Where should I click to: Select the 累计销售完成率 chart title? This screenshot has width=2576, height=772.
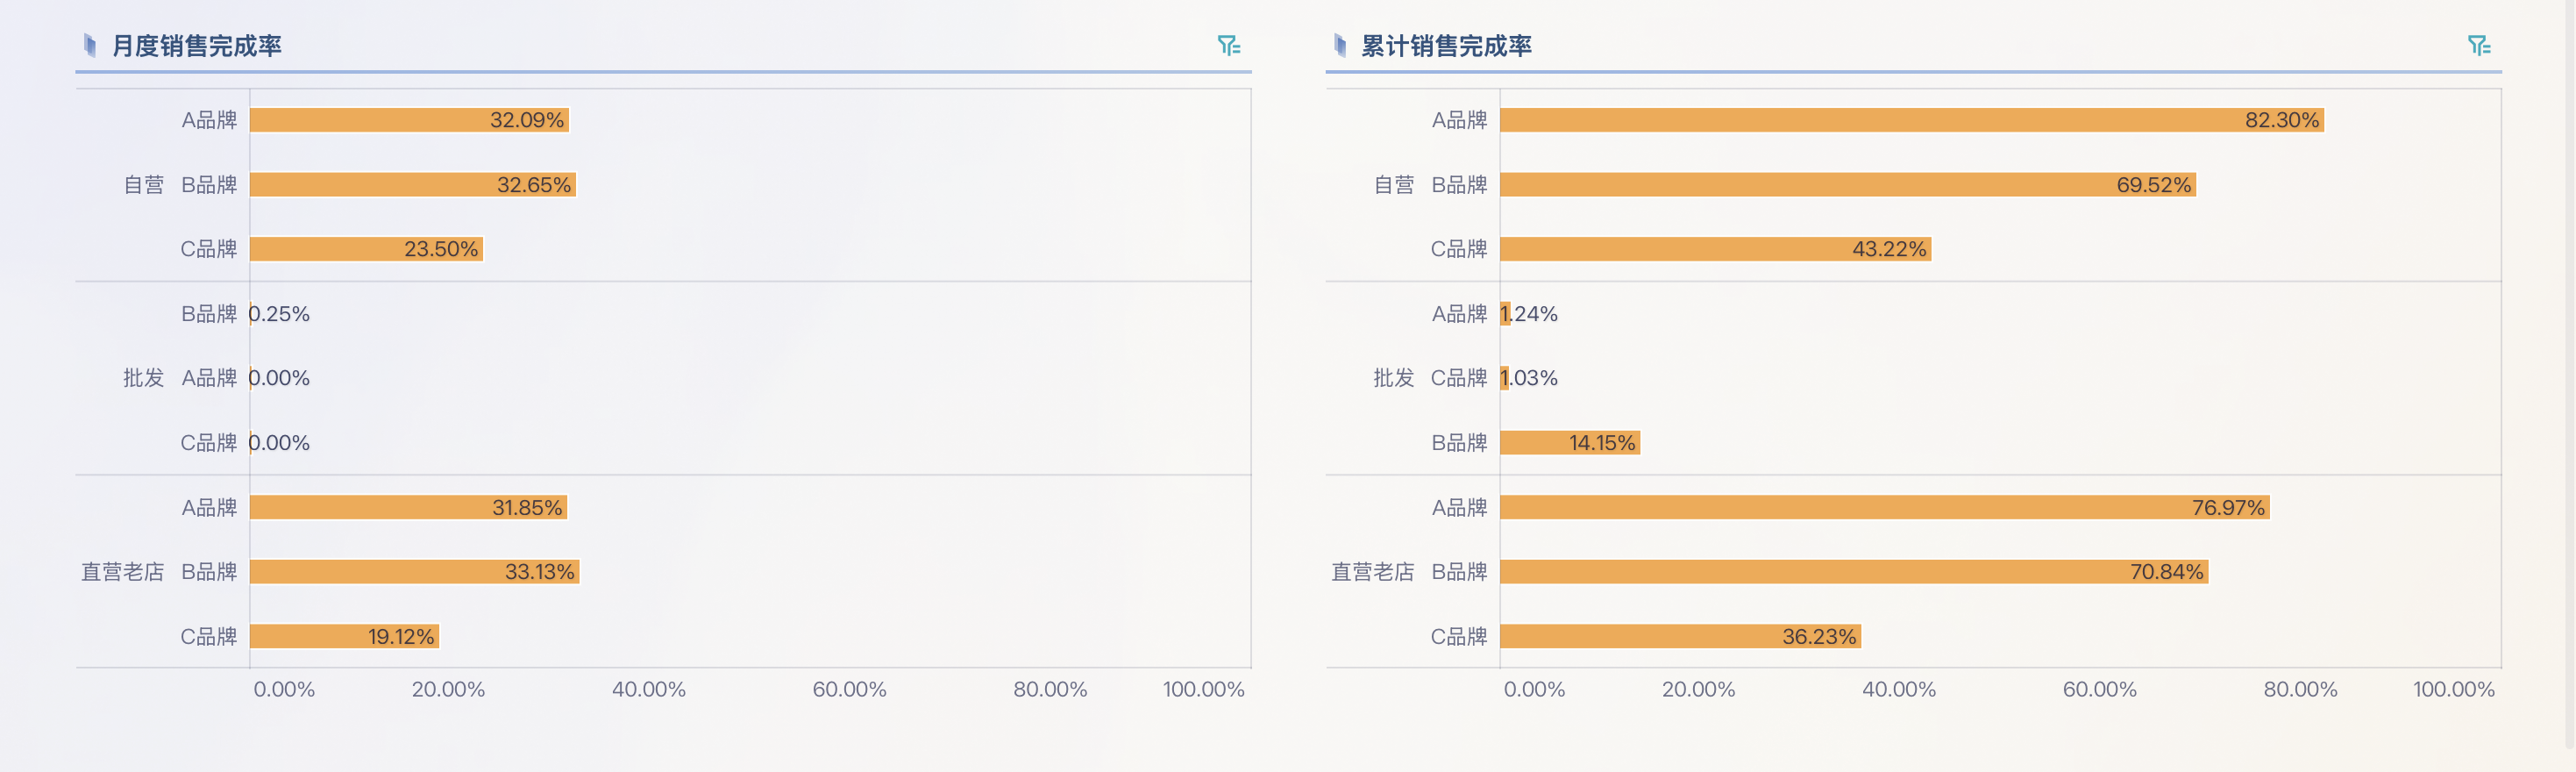pyautogui.click(x=1447, y=46)
